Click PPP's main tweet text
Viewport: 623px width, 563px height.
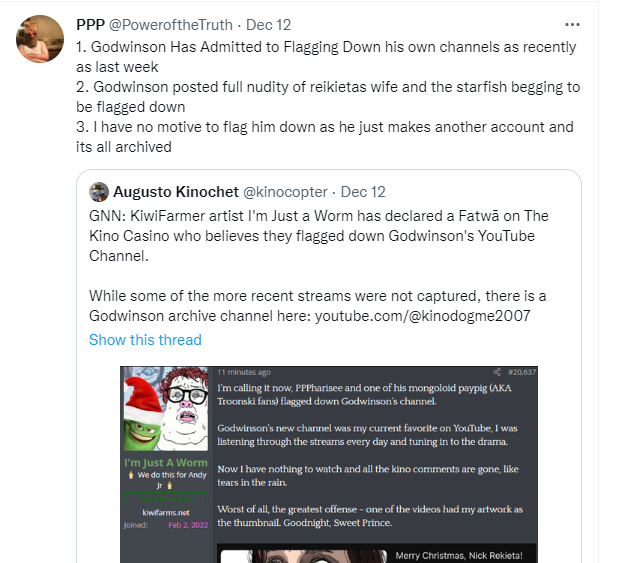tap(328, 97)
